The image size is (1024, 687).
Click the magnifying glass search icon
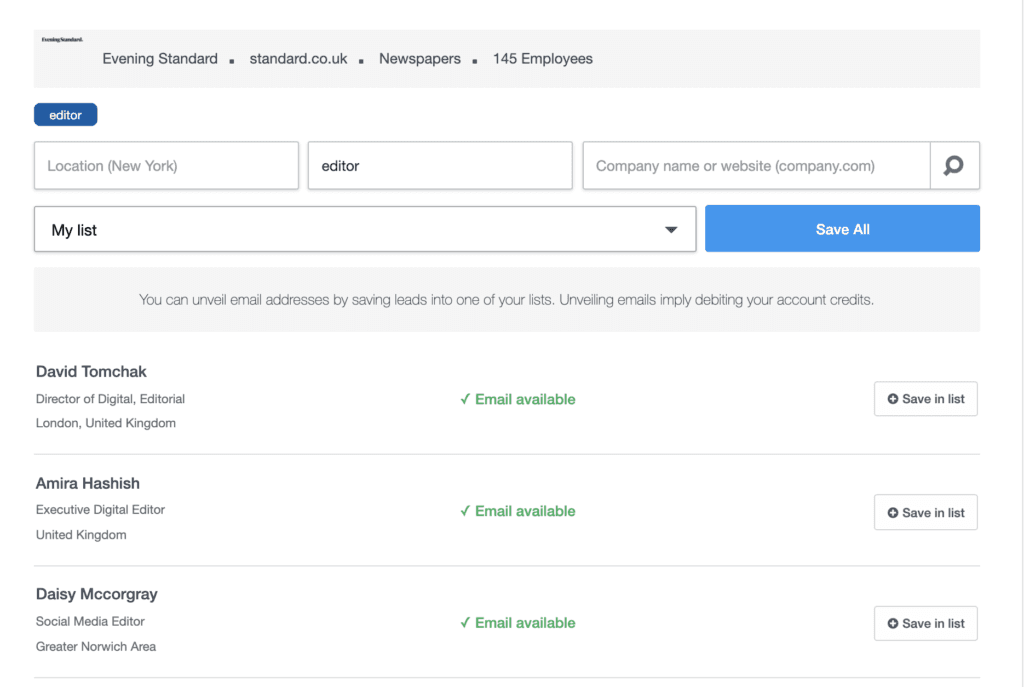tap(954, 166)
